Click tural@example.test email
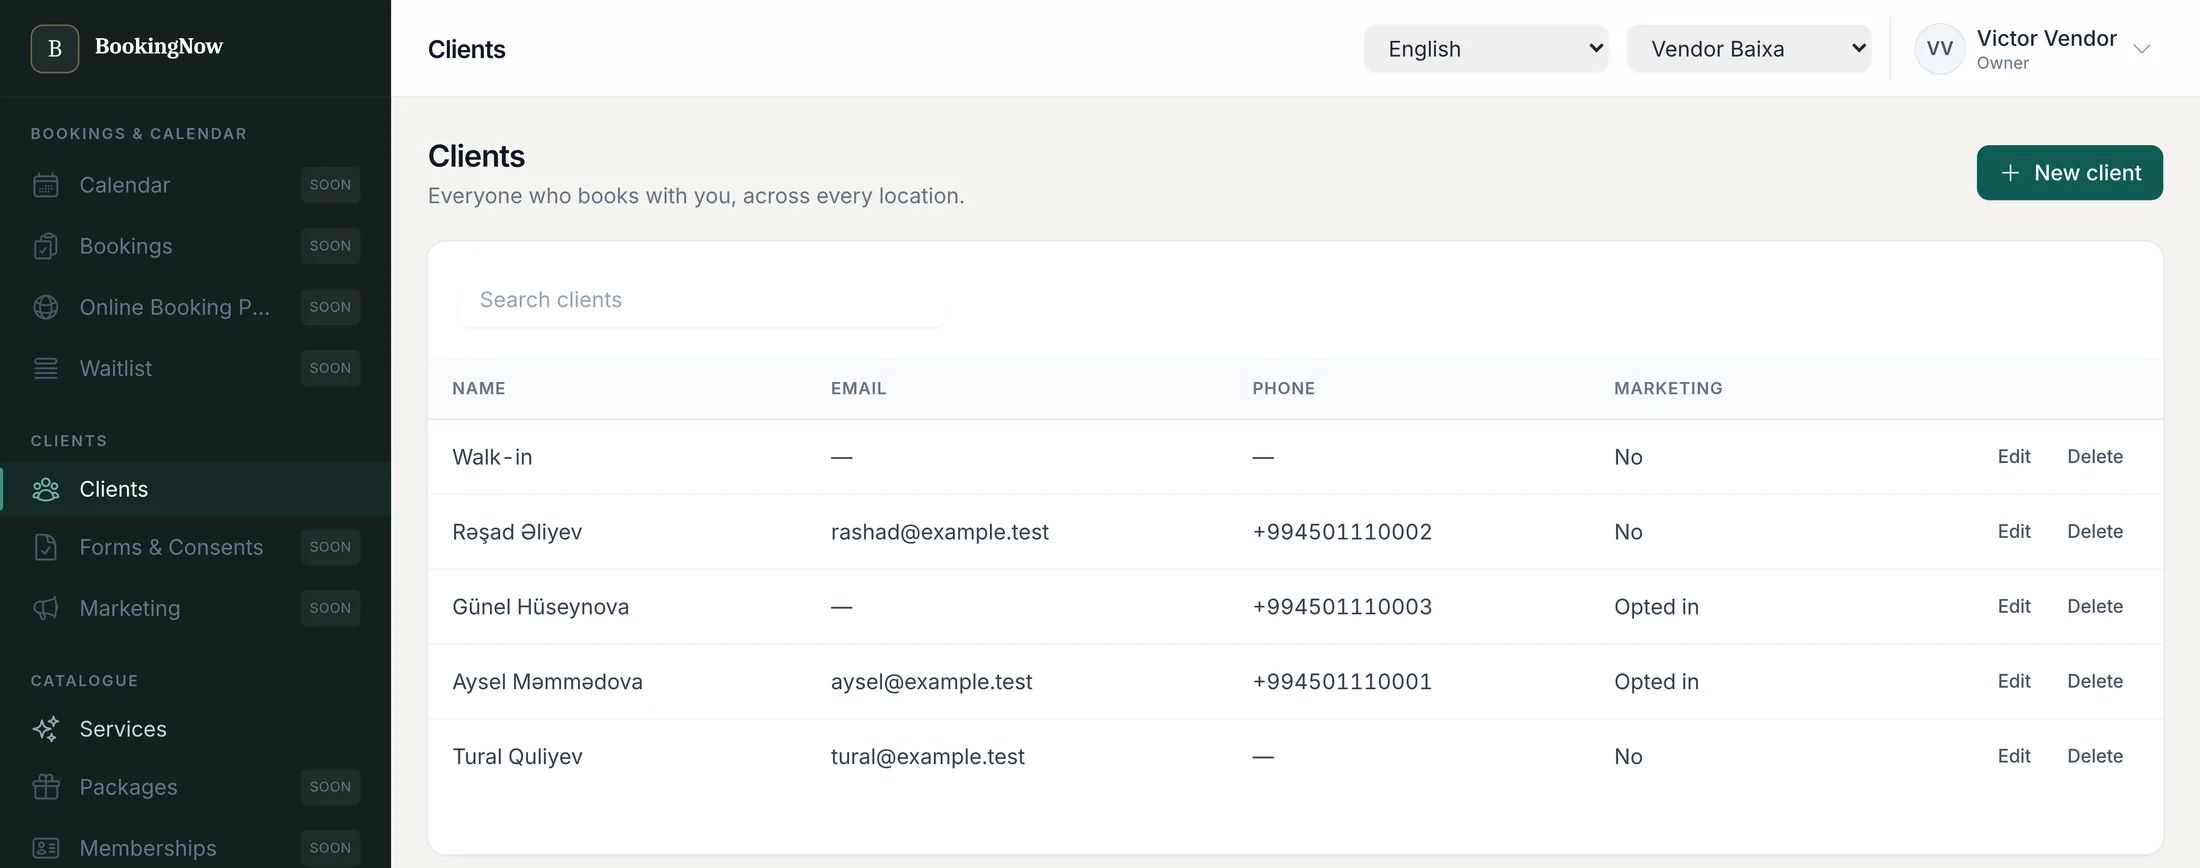Screen dimensions: 2200x868 [928, 757]
